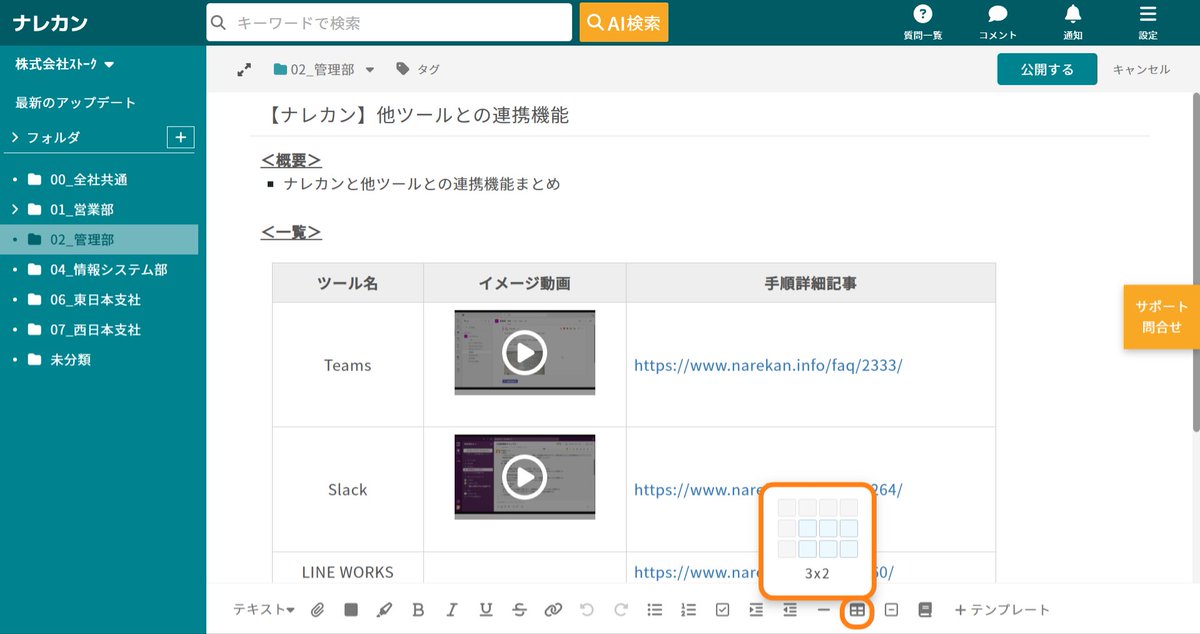Open the テンプレート template button
This screenshot has height=634, width=1200.
[x=1002, y=609]
